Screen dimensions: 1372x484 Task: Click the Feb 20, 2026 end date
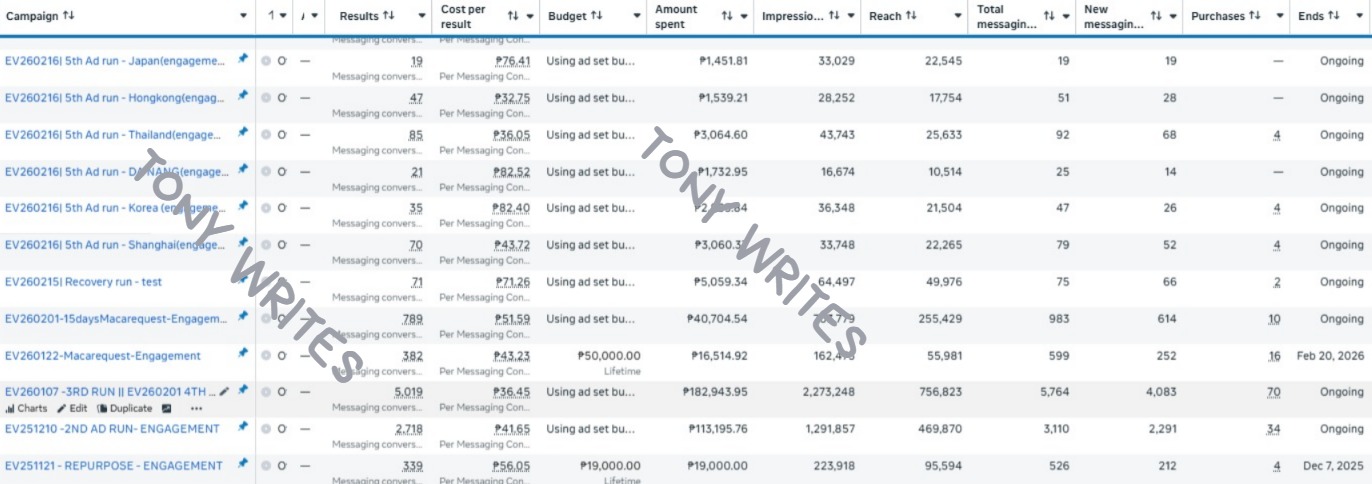pyautogui.click(x=1330, y=355)
